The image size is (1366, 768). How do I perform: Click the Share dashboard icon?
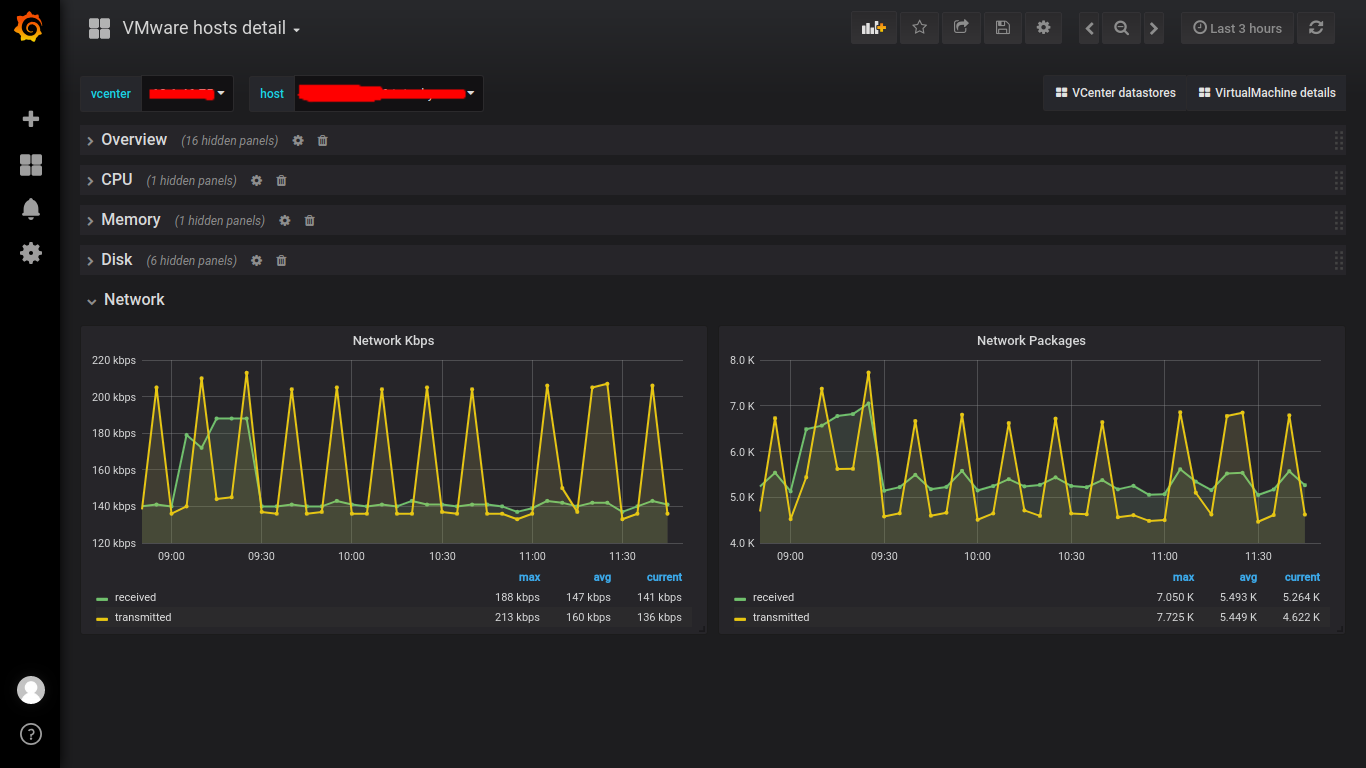[x=961, y=28]
